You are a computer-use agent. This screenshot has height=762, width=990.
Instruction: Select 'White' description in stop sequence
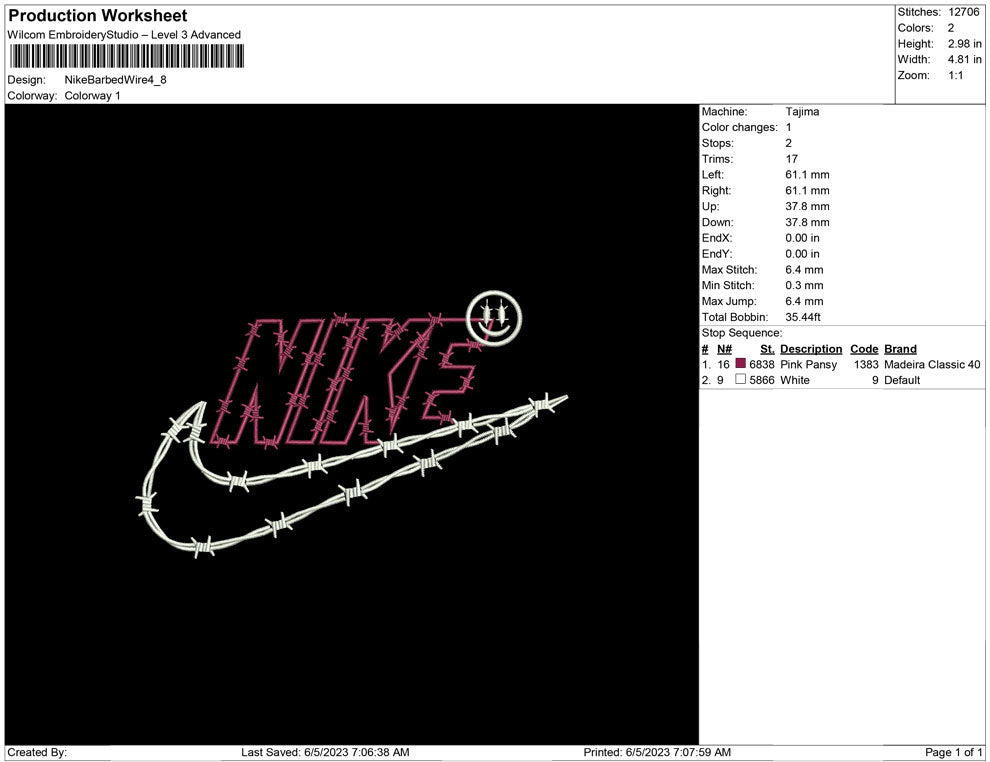click(x=795, y=380)
